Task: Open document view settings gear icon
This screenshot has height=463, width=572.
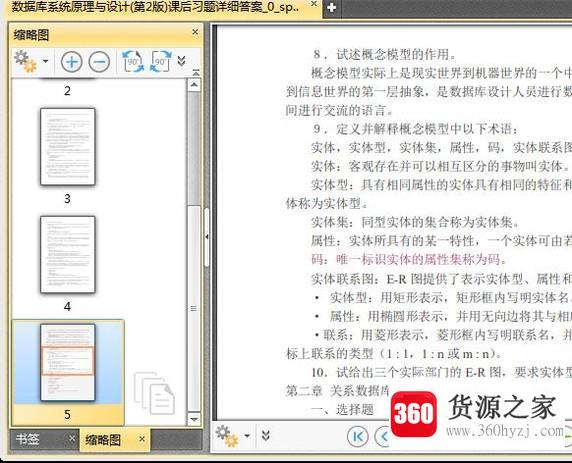Action: click(227, 436)
